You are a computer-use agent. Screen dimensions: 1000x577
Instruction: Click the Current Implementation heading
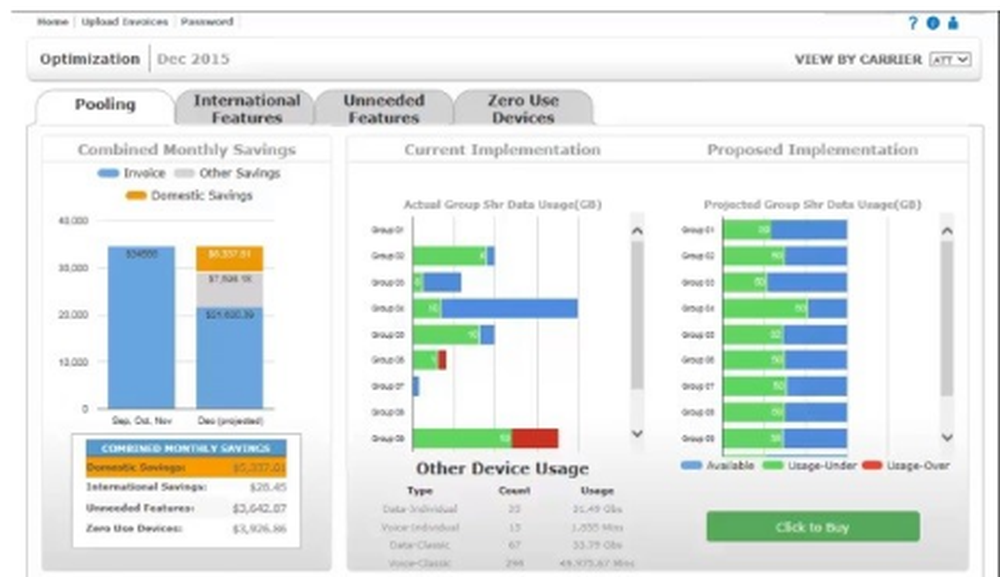503,150
